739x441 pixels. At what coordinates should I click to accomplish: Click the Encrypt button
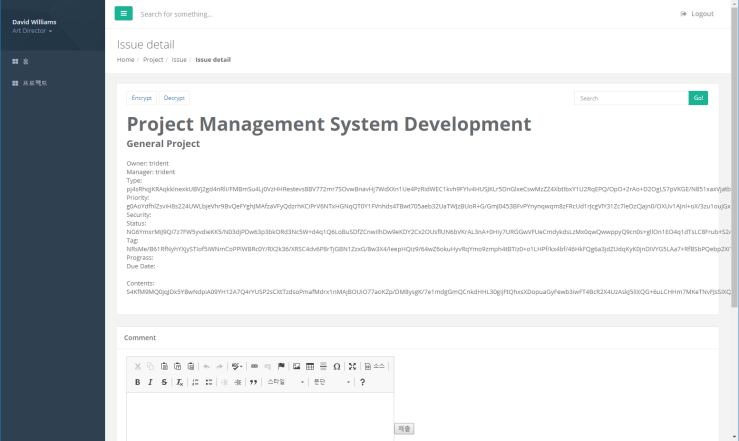(x=141, y=98)
